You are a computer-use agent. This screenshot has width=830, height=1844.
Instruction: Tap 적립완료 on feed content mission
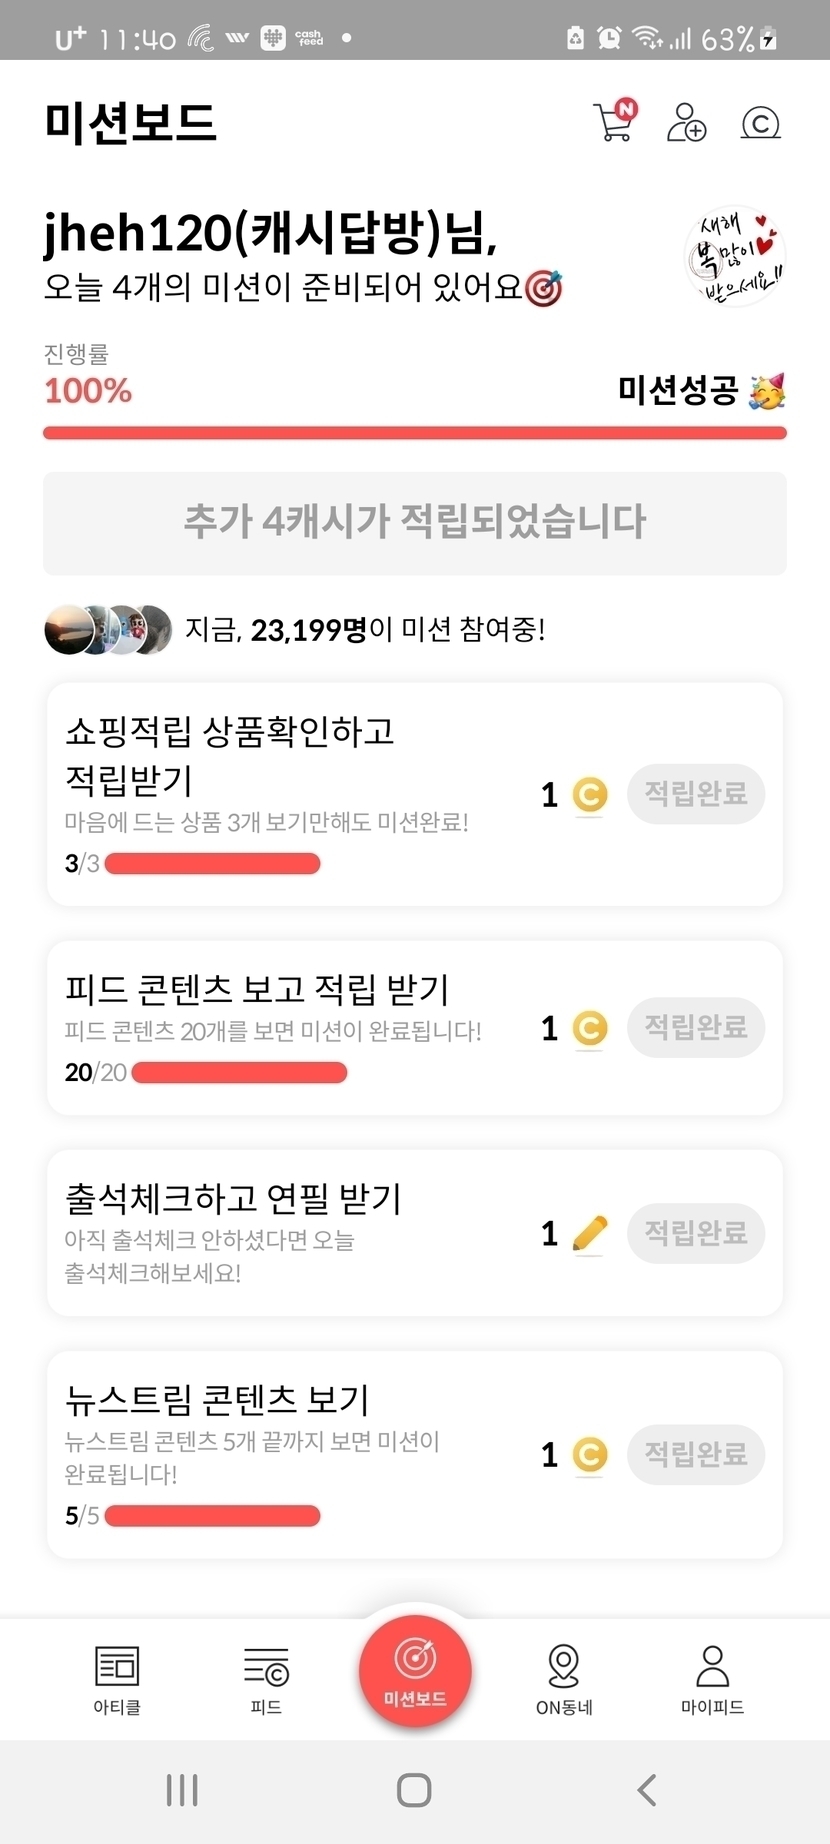696,1027
